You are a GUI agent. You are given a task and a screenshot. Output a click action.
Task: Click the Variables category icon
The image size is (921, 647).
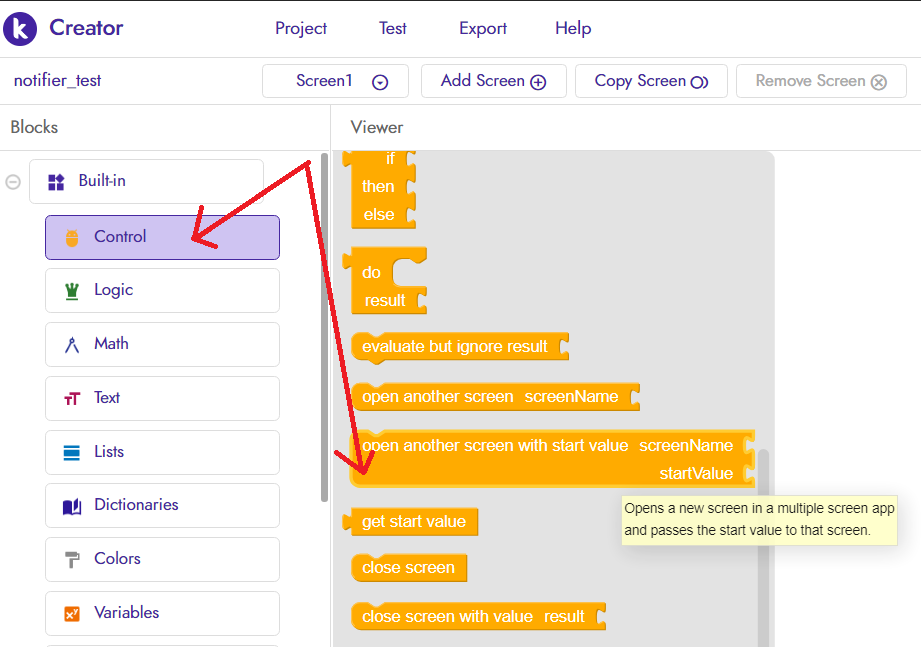click(71, 613)
